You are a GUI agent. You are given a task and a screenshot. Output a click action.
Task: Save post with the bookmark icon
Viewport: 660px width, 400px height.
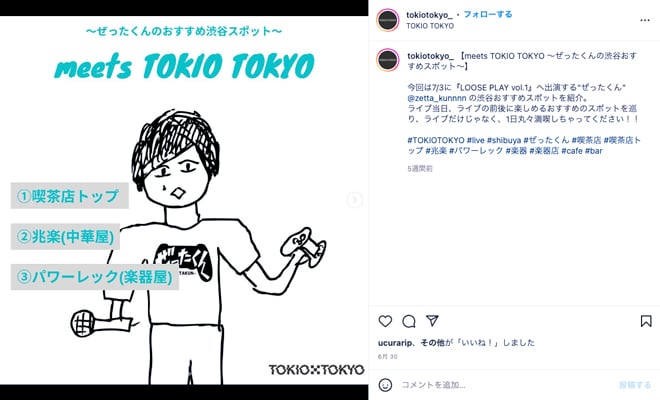point(646,321)
